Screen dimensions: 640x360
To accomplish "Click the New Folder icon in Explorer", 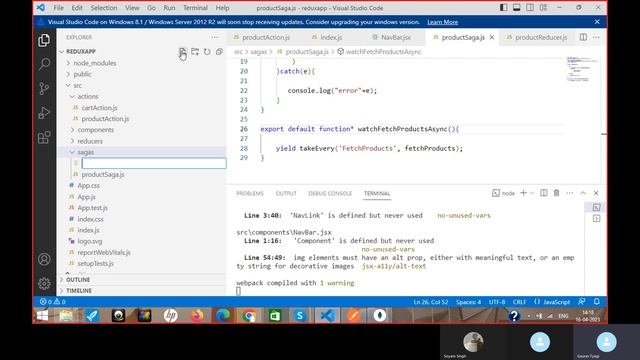I will pos(195,51).
